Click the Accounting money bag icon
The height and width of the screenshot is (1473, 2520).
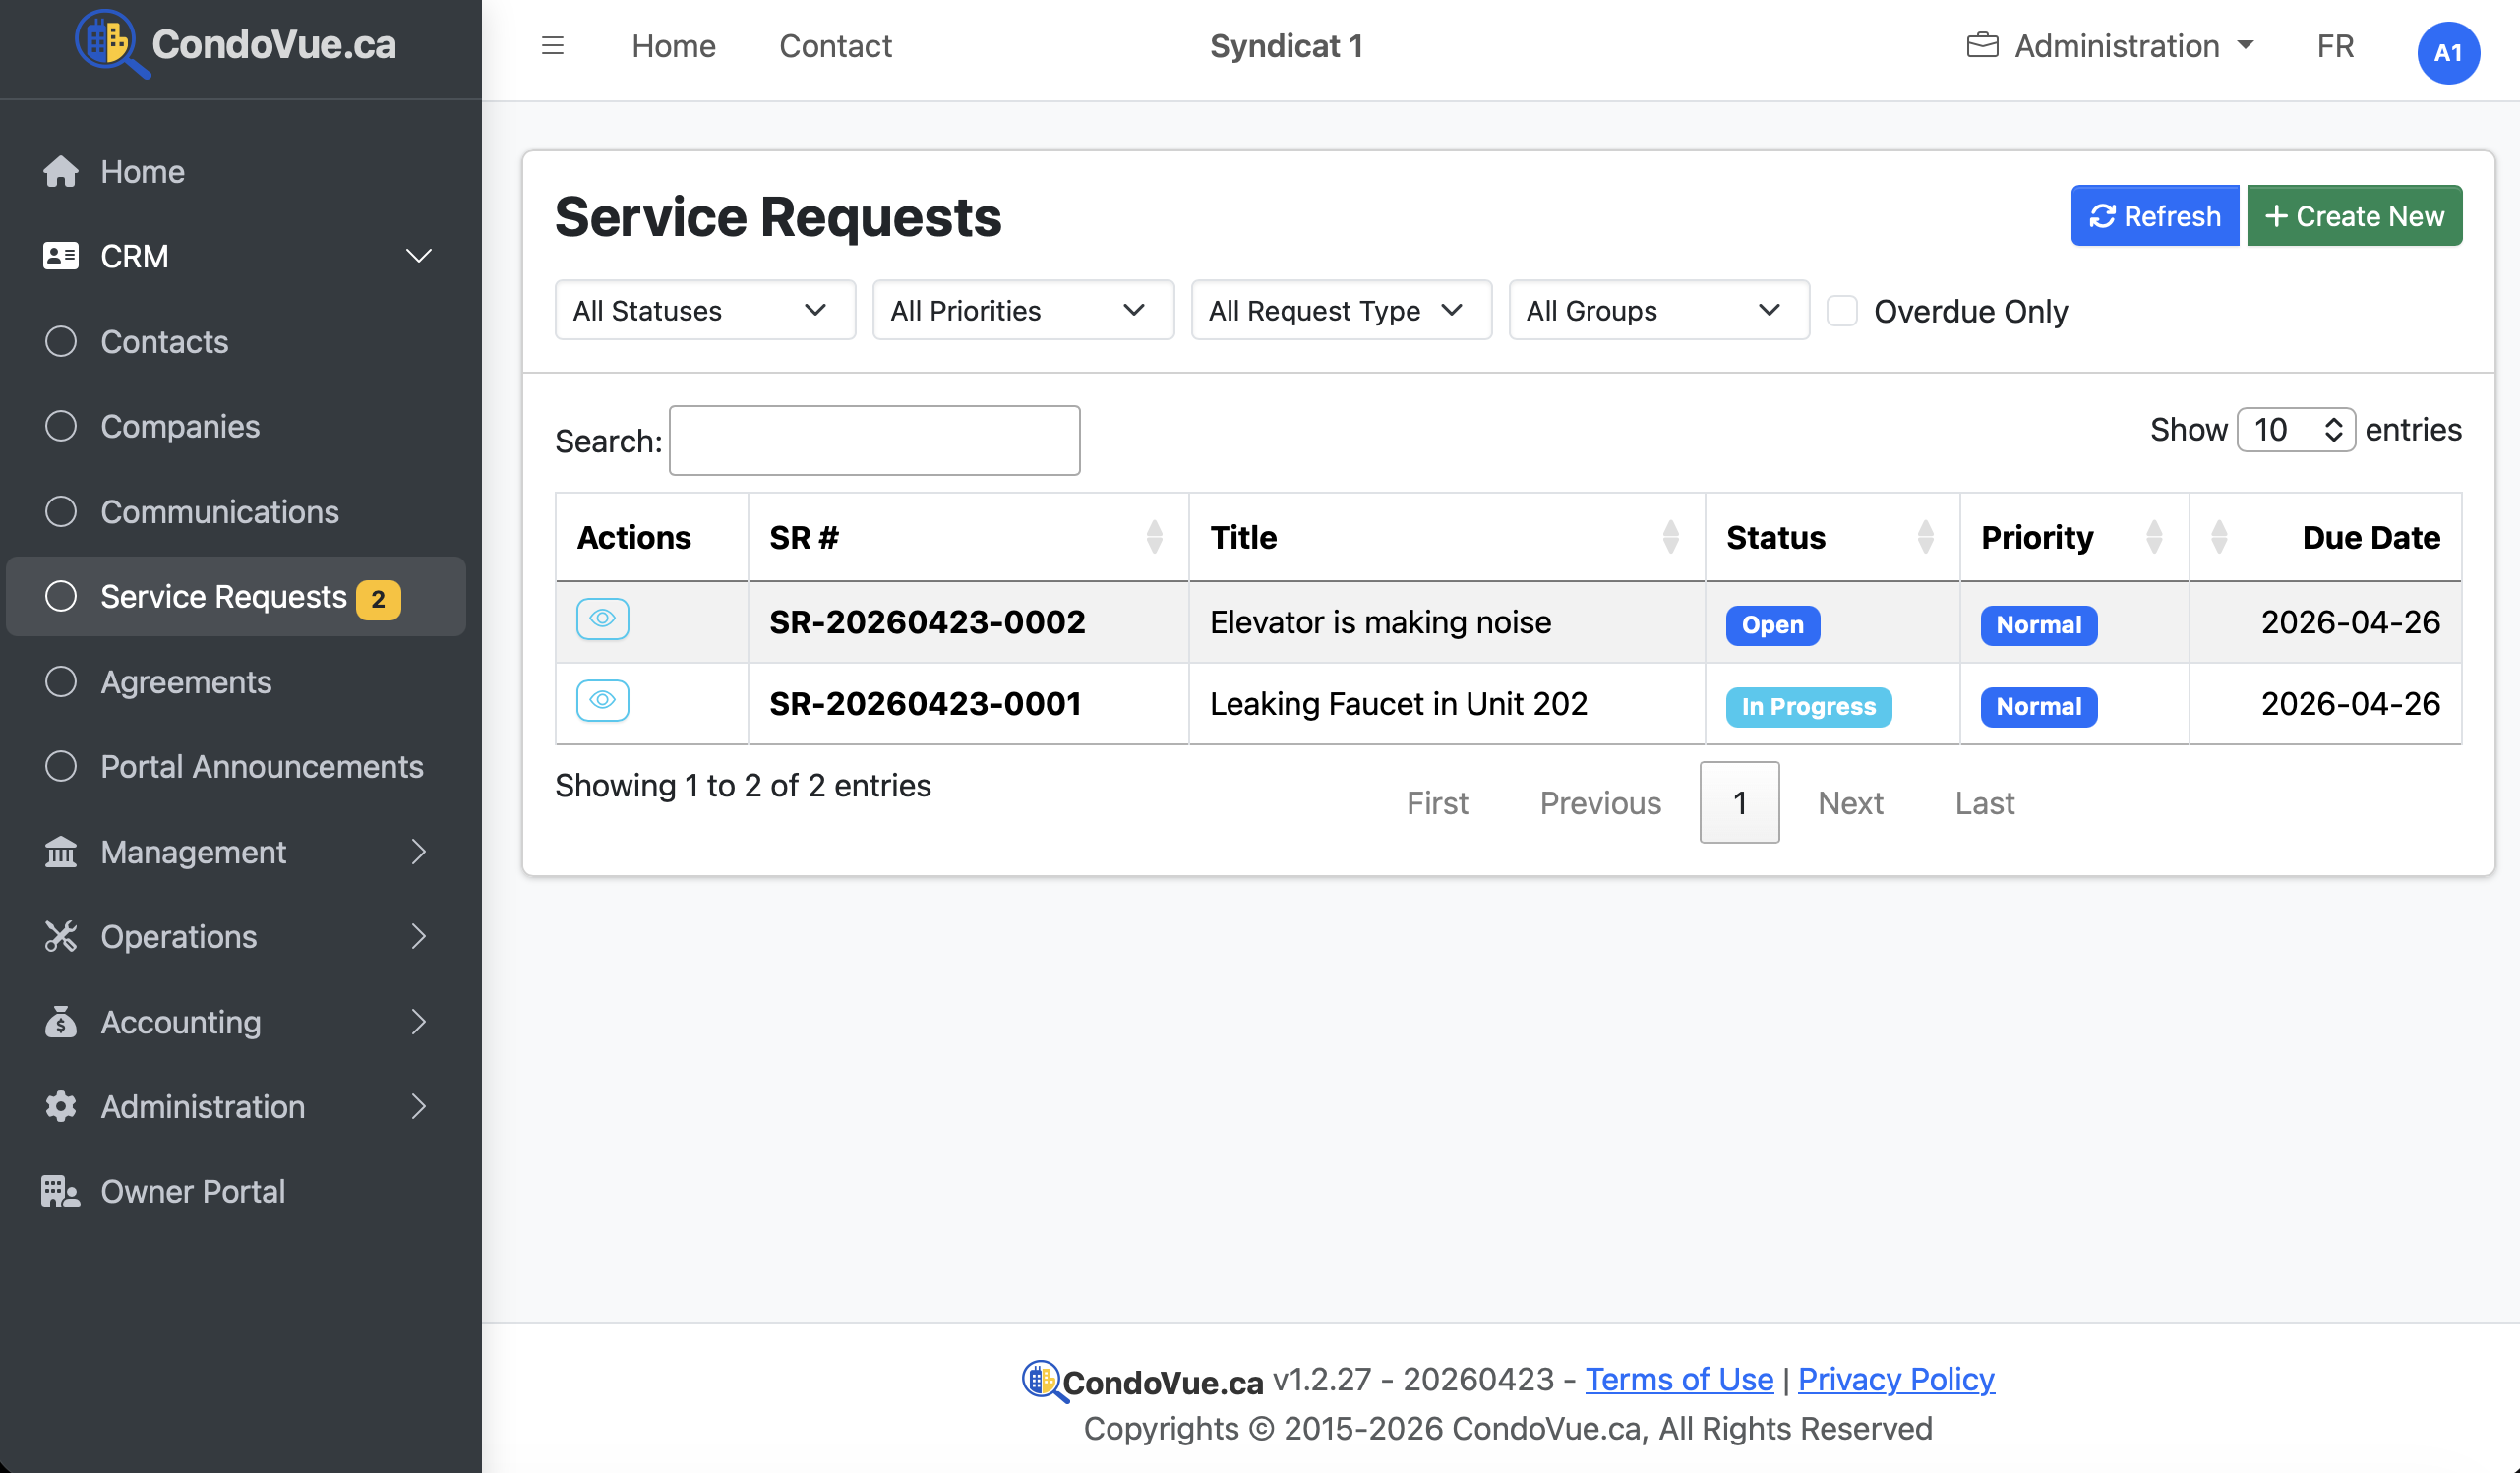pos(60,1021)
